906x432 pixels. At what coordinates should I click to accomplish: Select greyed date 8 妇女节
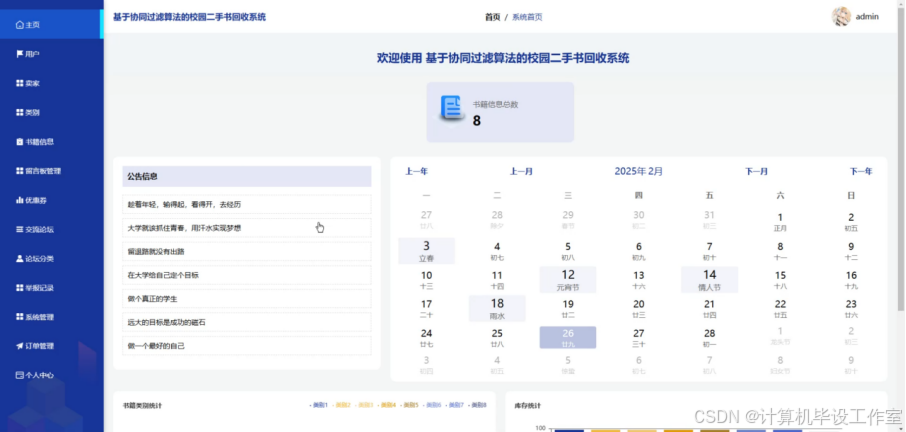780,366
